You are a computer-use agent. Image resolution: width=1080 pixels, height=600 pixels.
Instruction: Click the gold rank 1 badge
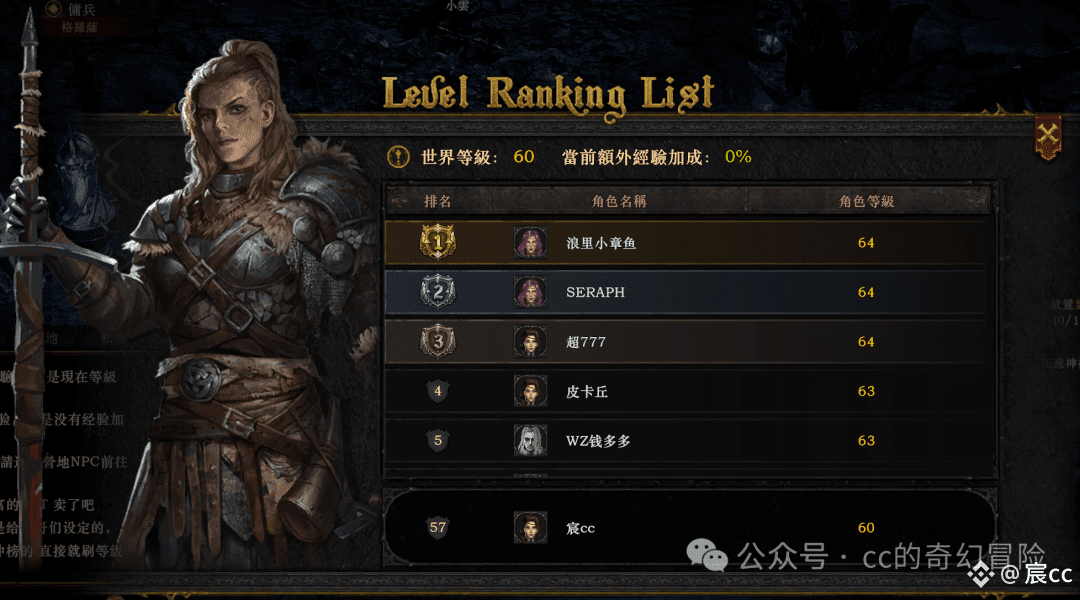click(437, 242)
